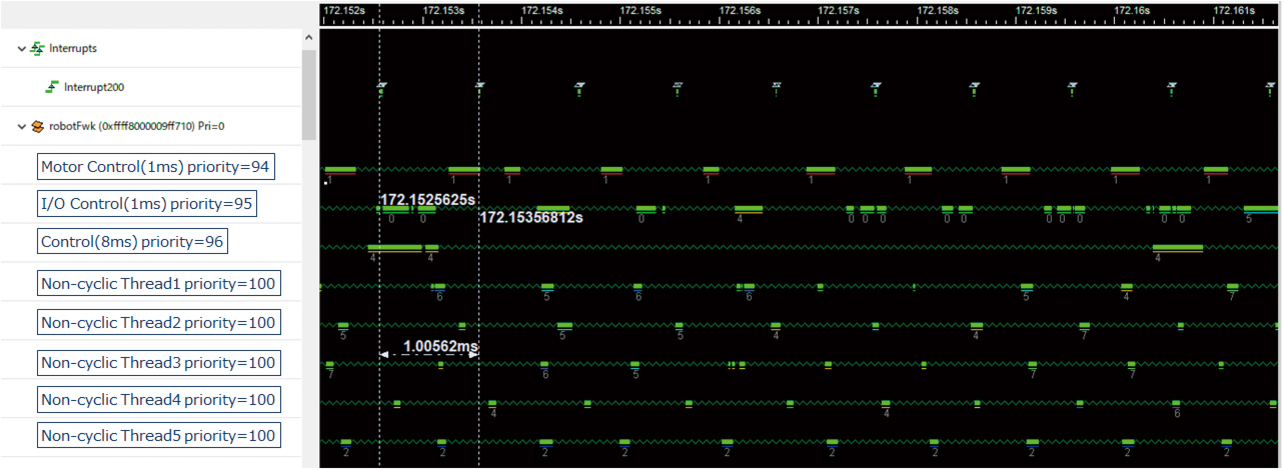Click the Interrupts group icon
1284x470 pixels.
click(38, 48)
